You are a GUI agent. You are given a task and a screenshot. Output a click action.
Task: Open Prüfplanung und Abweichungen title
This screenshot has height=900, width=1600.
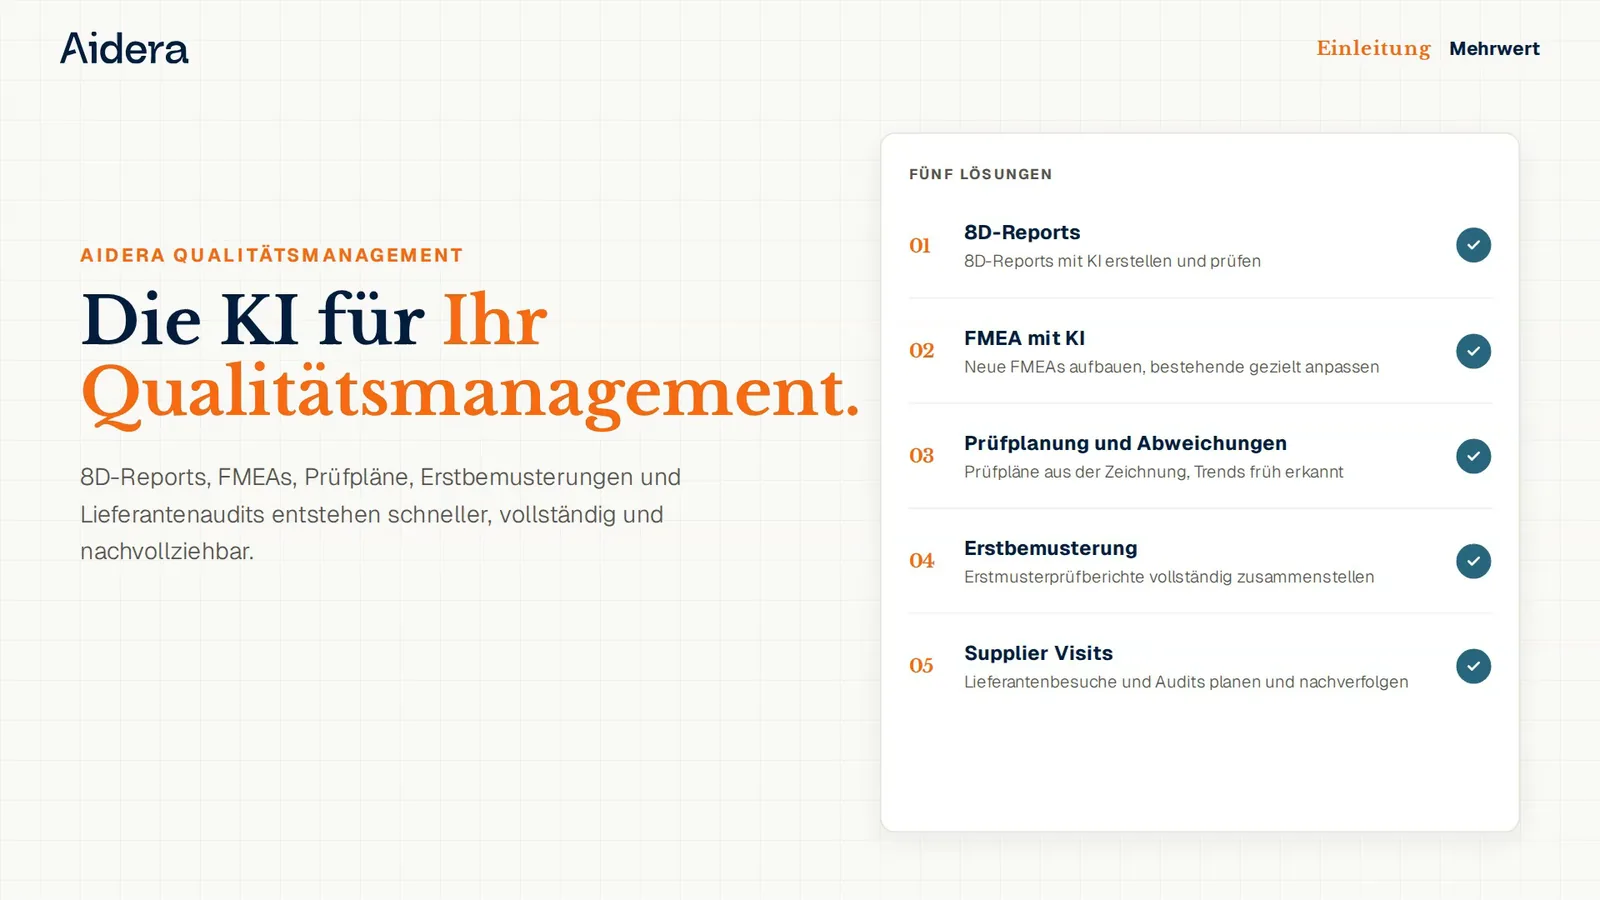(1125, 443)
